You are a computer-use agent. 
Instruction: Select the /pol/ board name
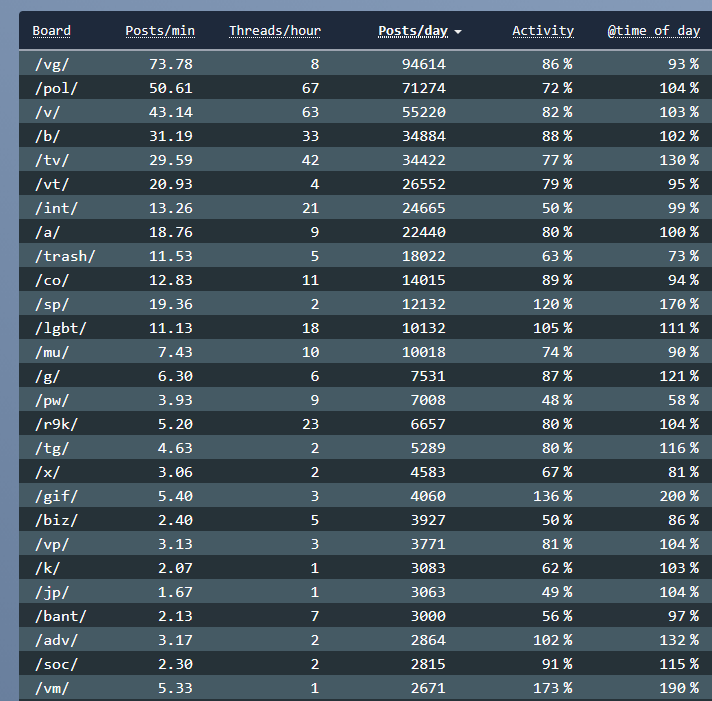click(56, 88)
